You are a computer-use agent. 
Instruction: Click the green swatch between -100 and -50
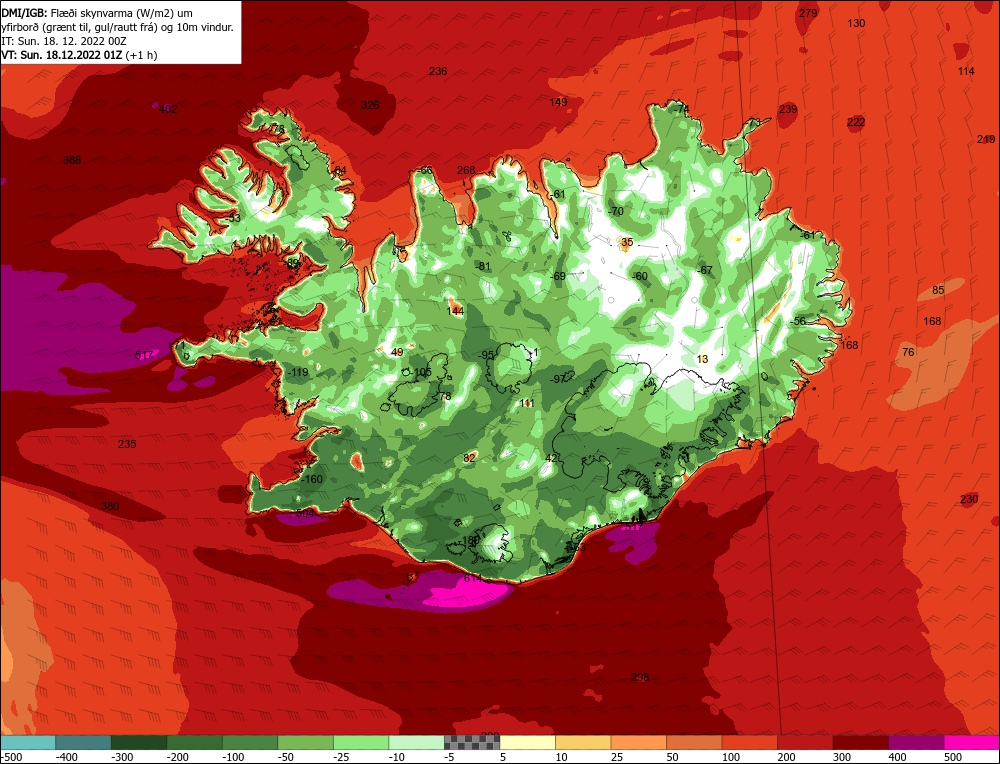[249, 742]
